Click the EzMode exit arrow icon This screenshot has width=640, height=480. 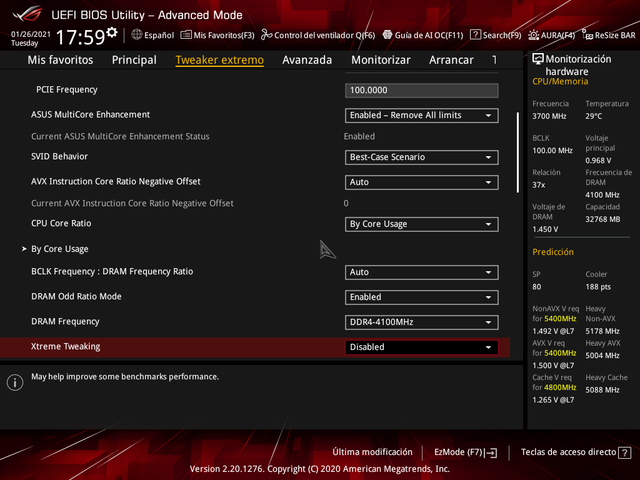tap(491, 453)
